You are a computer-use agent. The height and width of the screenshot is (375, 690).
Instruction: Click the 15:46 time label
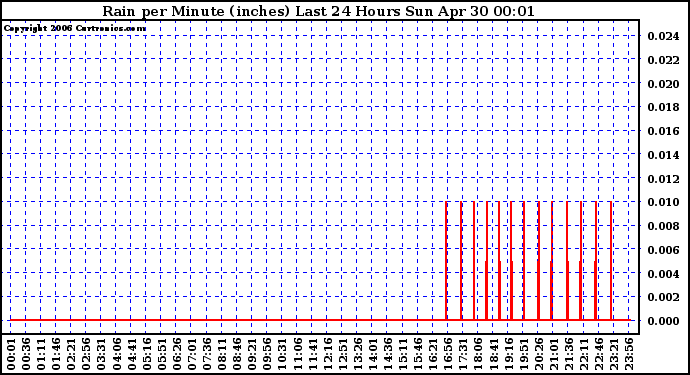tap(418, 354)
